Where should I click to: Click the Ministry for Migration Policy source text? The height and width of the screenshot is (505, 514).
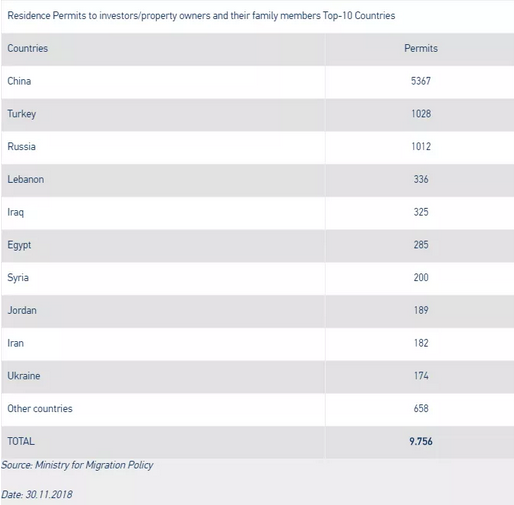pyautogui.click(x=94, y=465)
